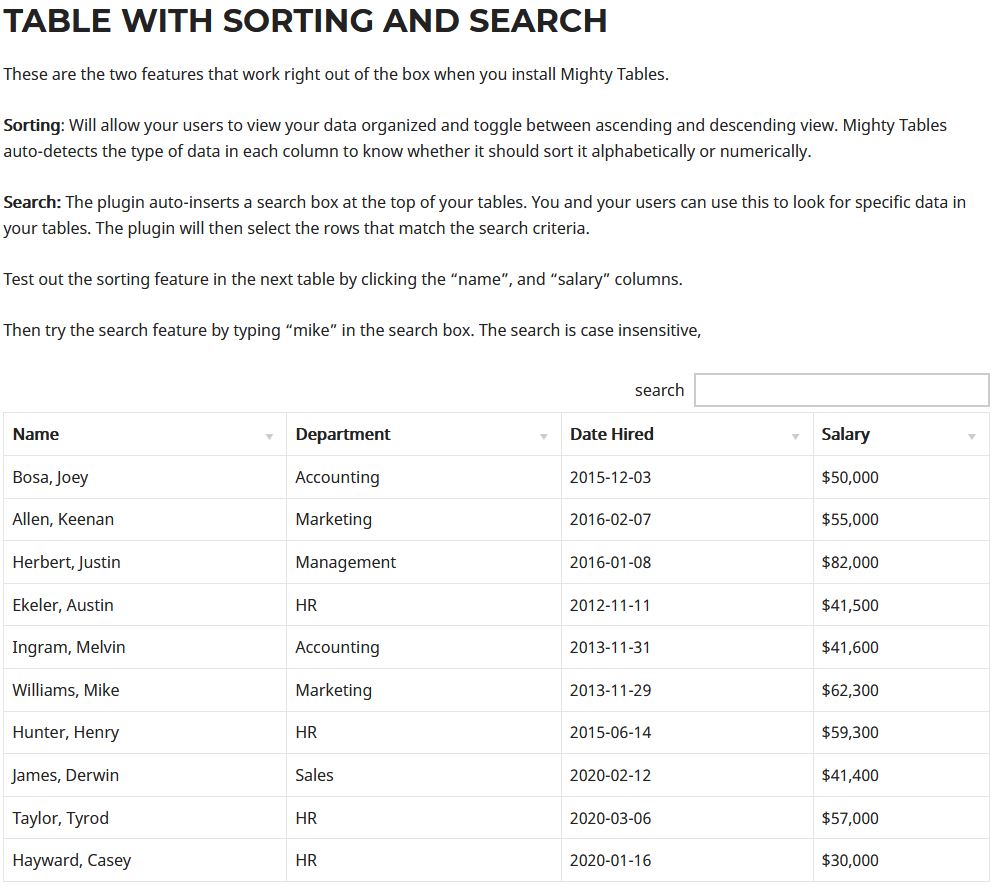Sort table by the Date Hired header

tap(611, 434)
